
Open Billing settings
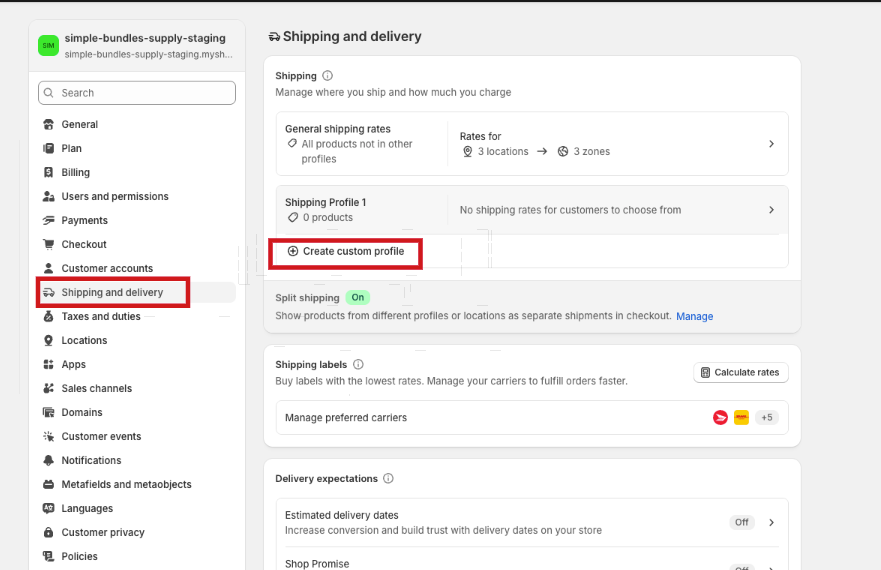(x=76, y=173)
